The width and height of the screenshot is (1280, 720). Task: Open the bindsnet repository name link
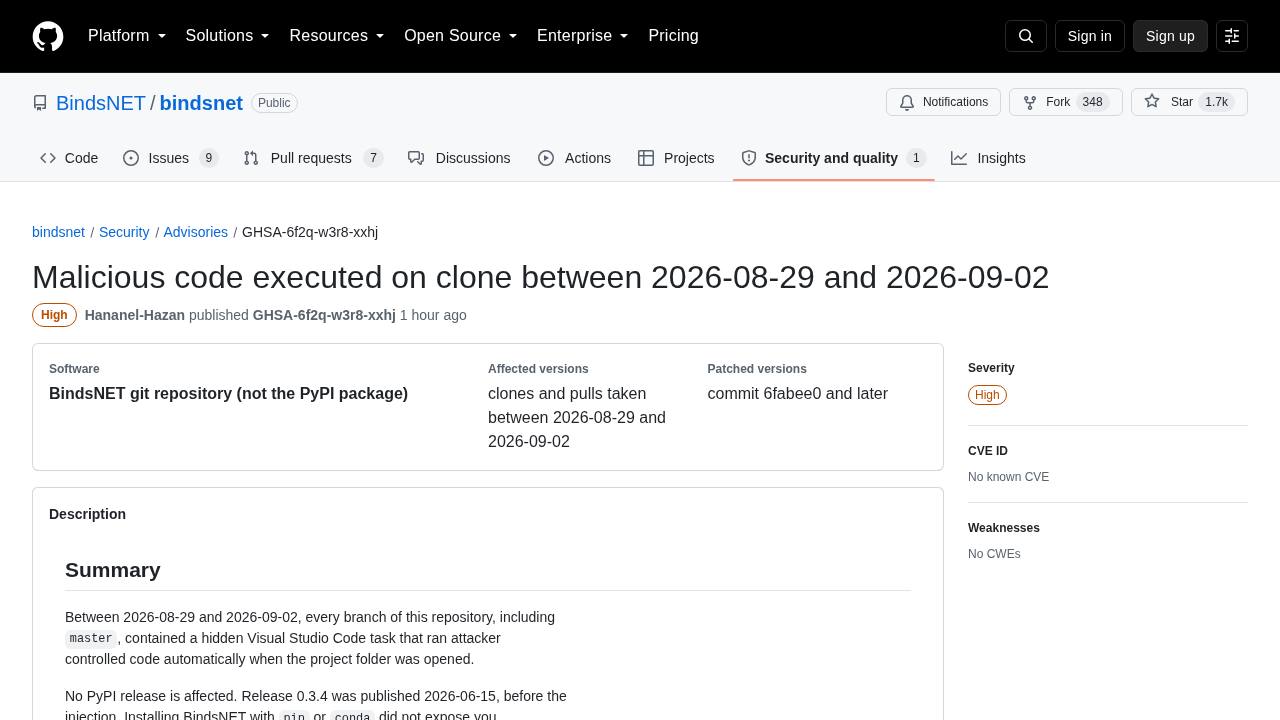201,103
